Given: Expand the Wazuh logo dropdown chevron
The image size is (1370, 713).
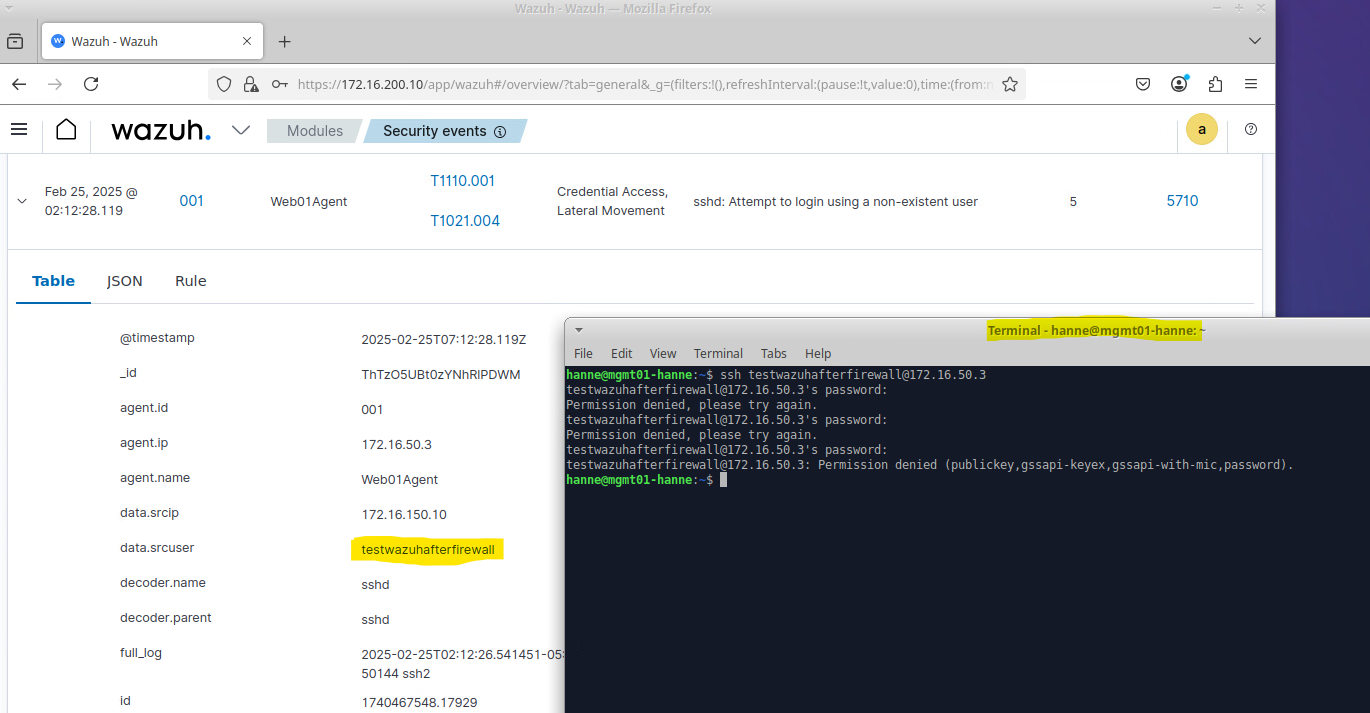Looking at the screenshot, I should 240,130.
